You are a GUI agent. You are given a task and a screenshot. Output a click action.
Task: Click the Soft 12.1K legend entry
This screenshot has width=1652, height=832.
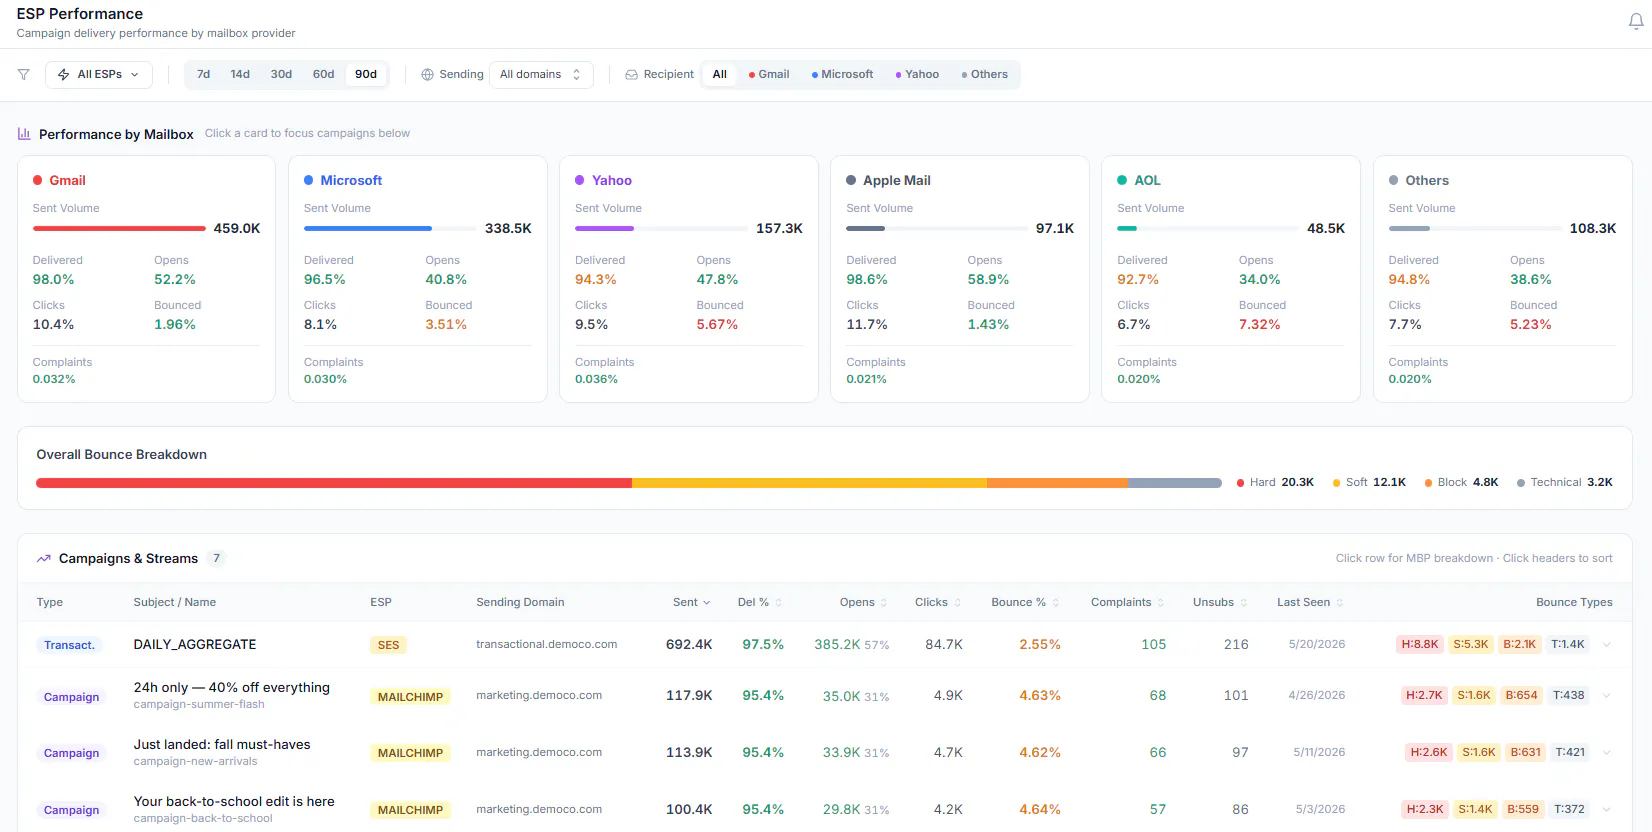click(1369, 483)
